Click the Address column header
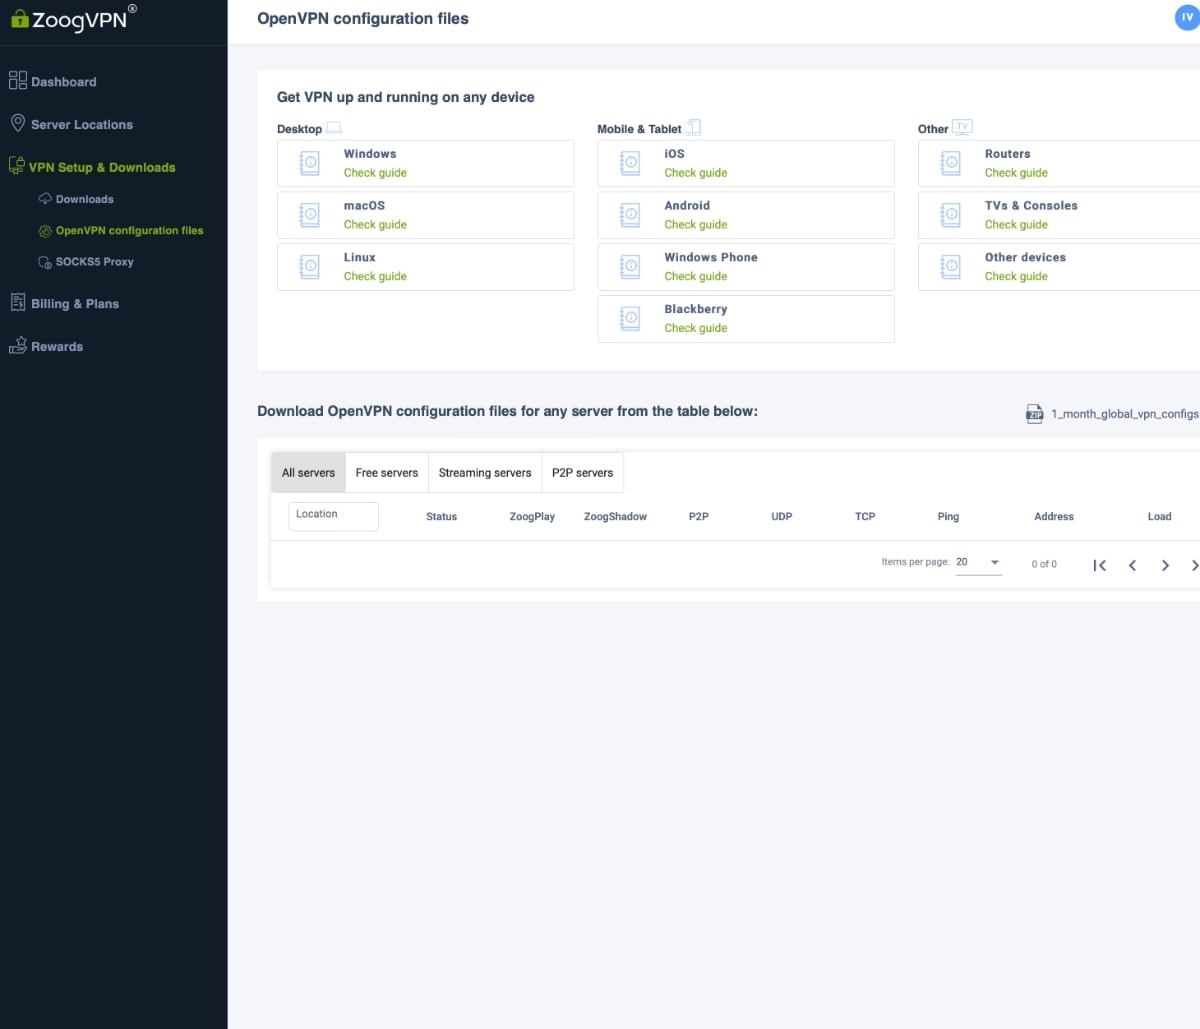Viewport: 1200px width, 1029px height. pos(1054,517)
